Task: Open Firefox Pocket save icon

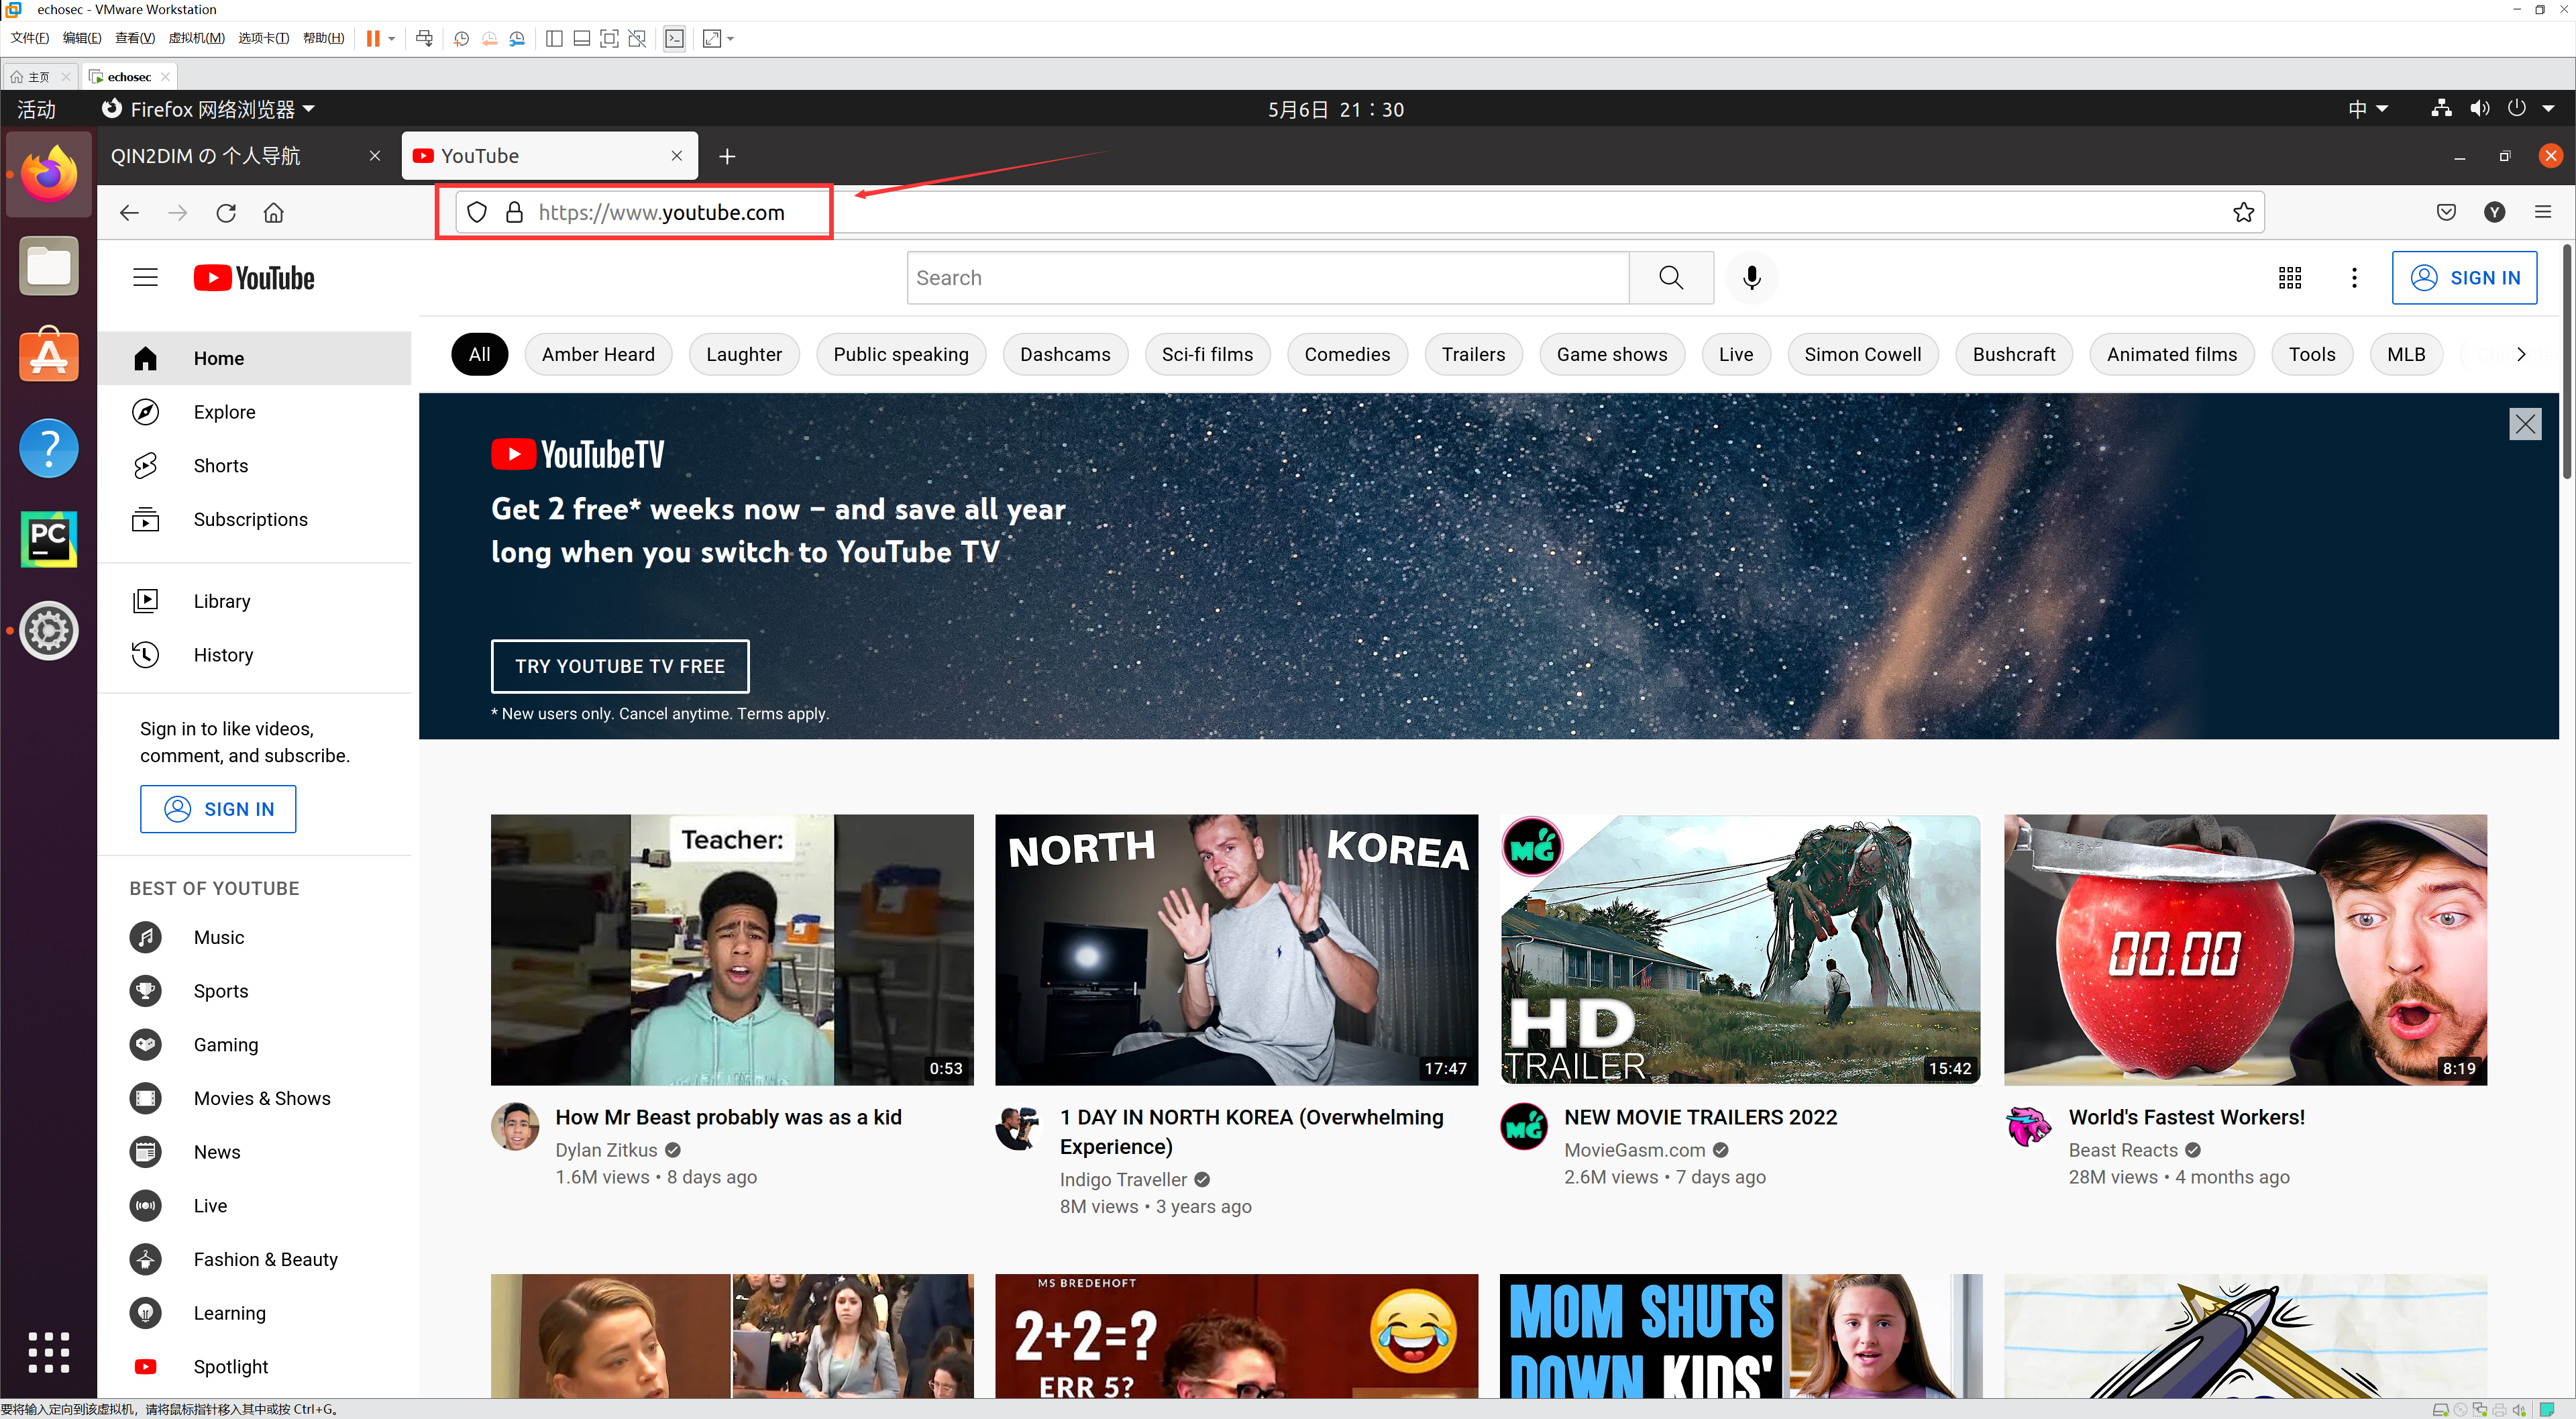Action: click(x=2446, y=212)
